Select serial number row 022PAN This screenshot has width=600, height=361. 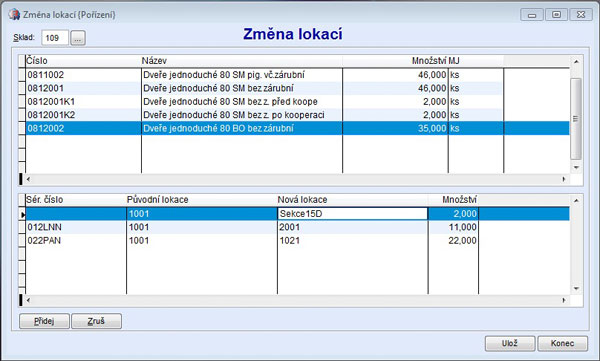(x=294, y=240)
